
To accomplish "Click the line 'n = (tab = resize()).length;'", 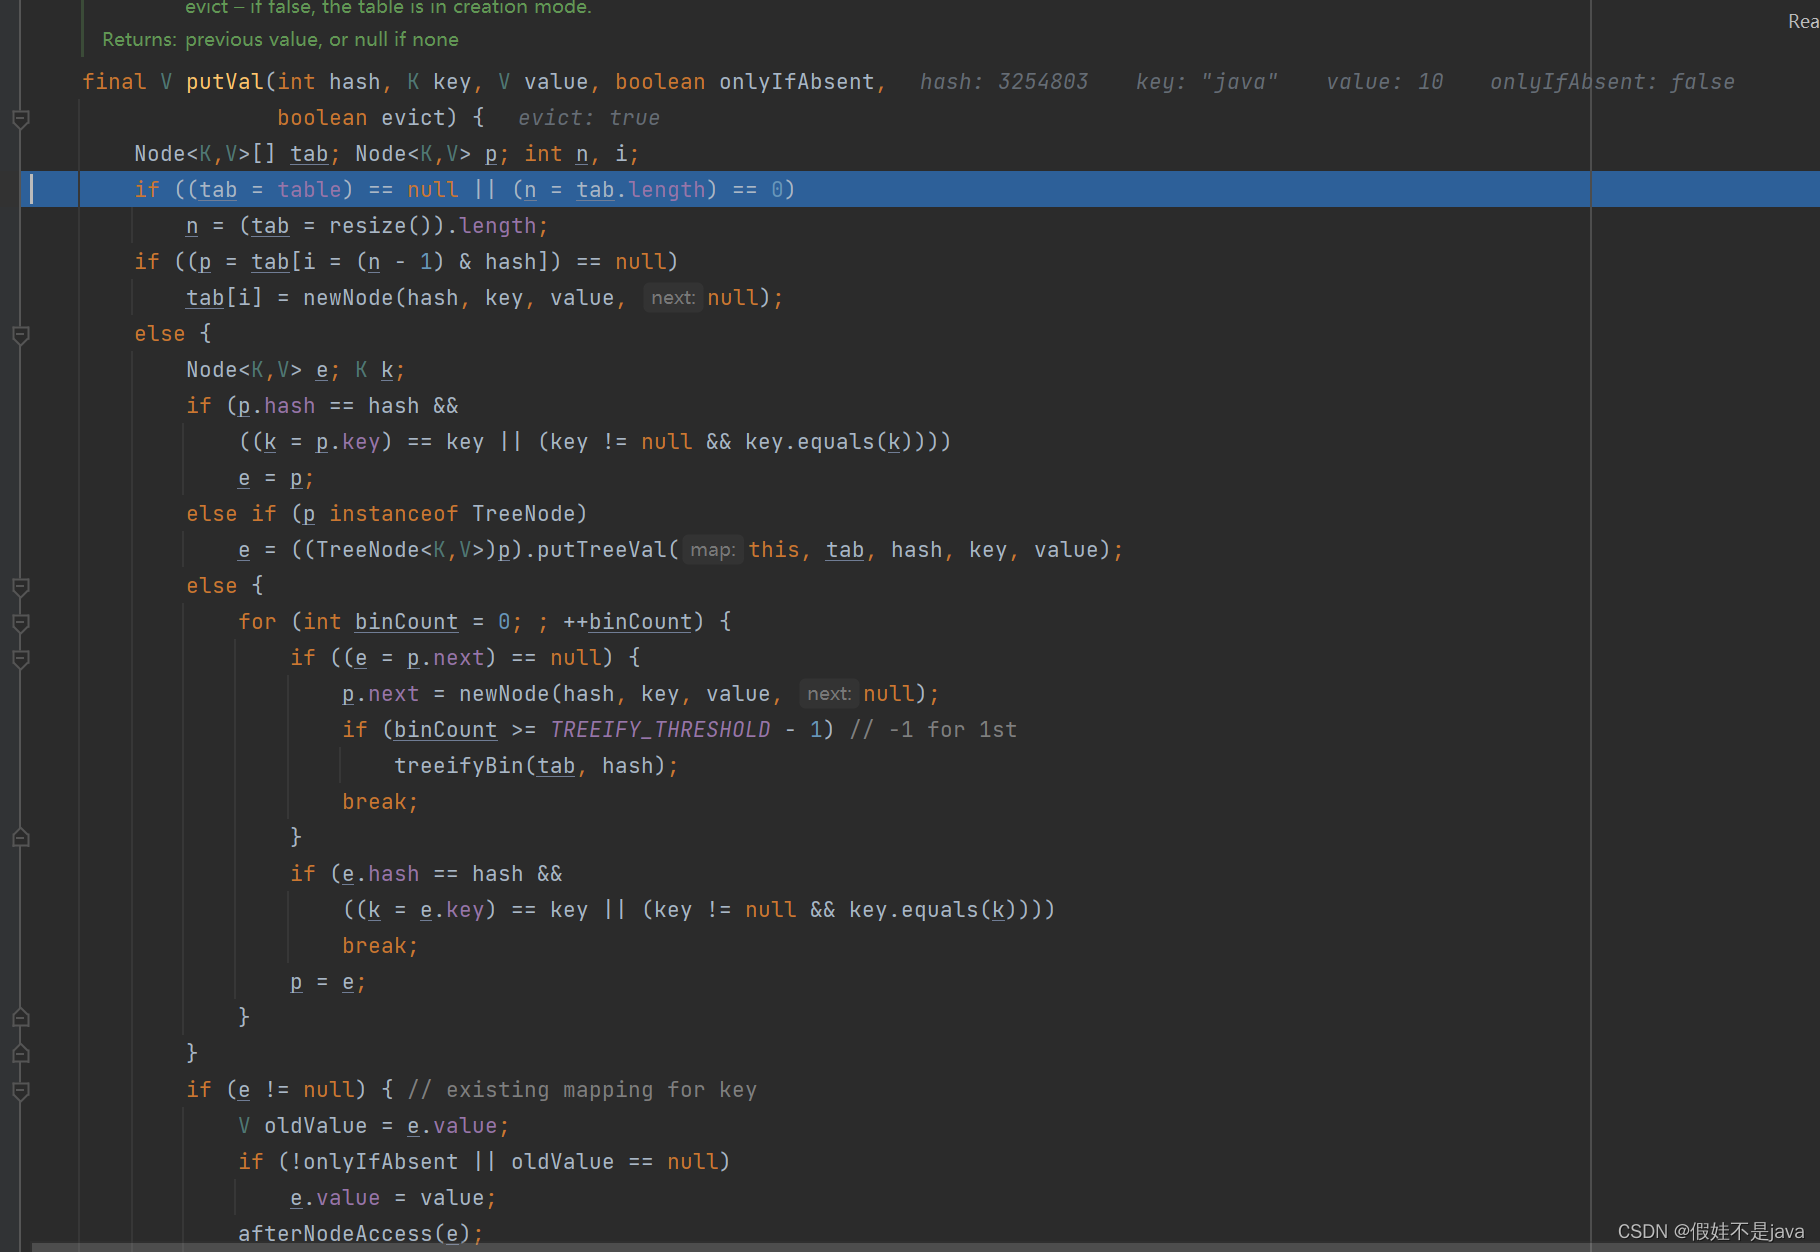I will (367, 226).
